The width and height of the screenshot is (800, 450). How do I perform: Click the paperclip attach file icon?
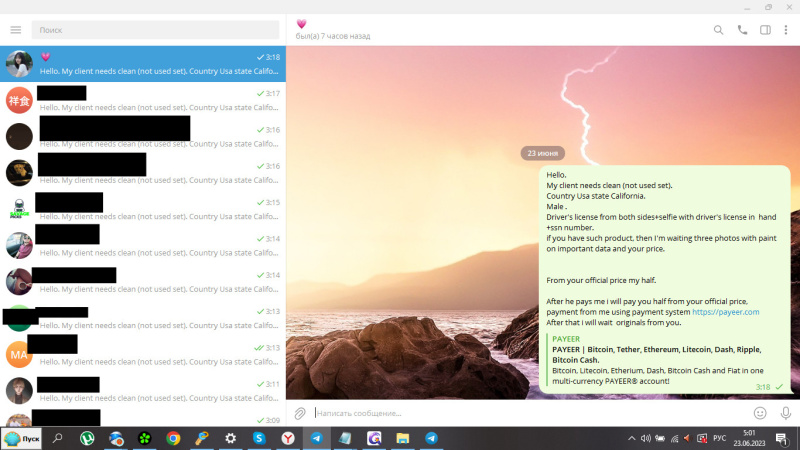point(299,413)
